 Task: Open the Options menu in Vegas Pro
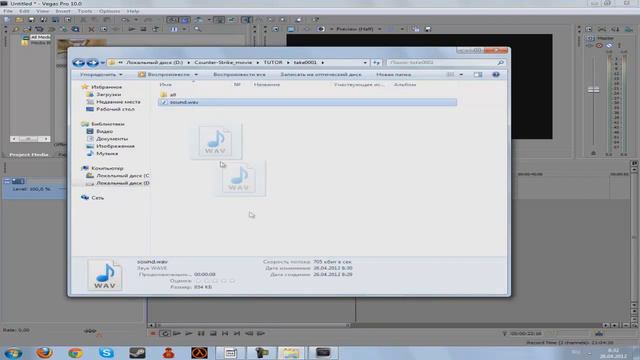109,11
